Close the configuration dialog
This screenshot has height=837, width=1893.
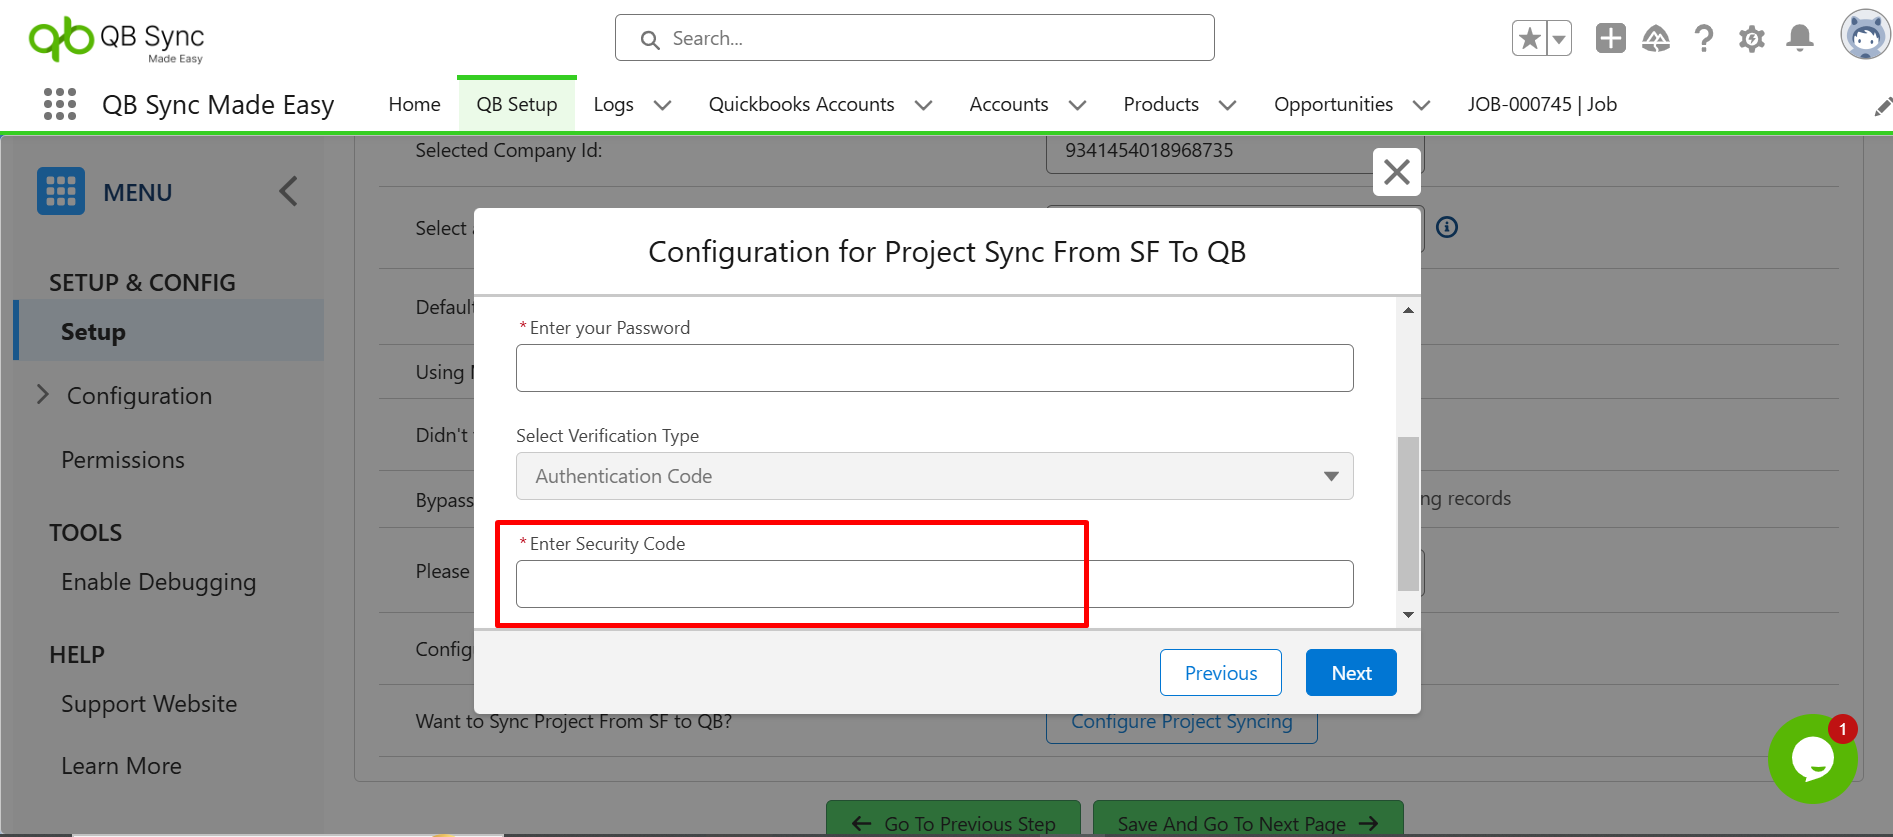pos(1397,172)
